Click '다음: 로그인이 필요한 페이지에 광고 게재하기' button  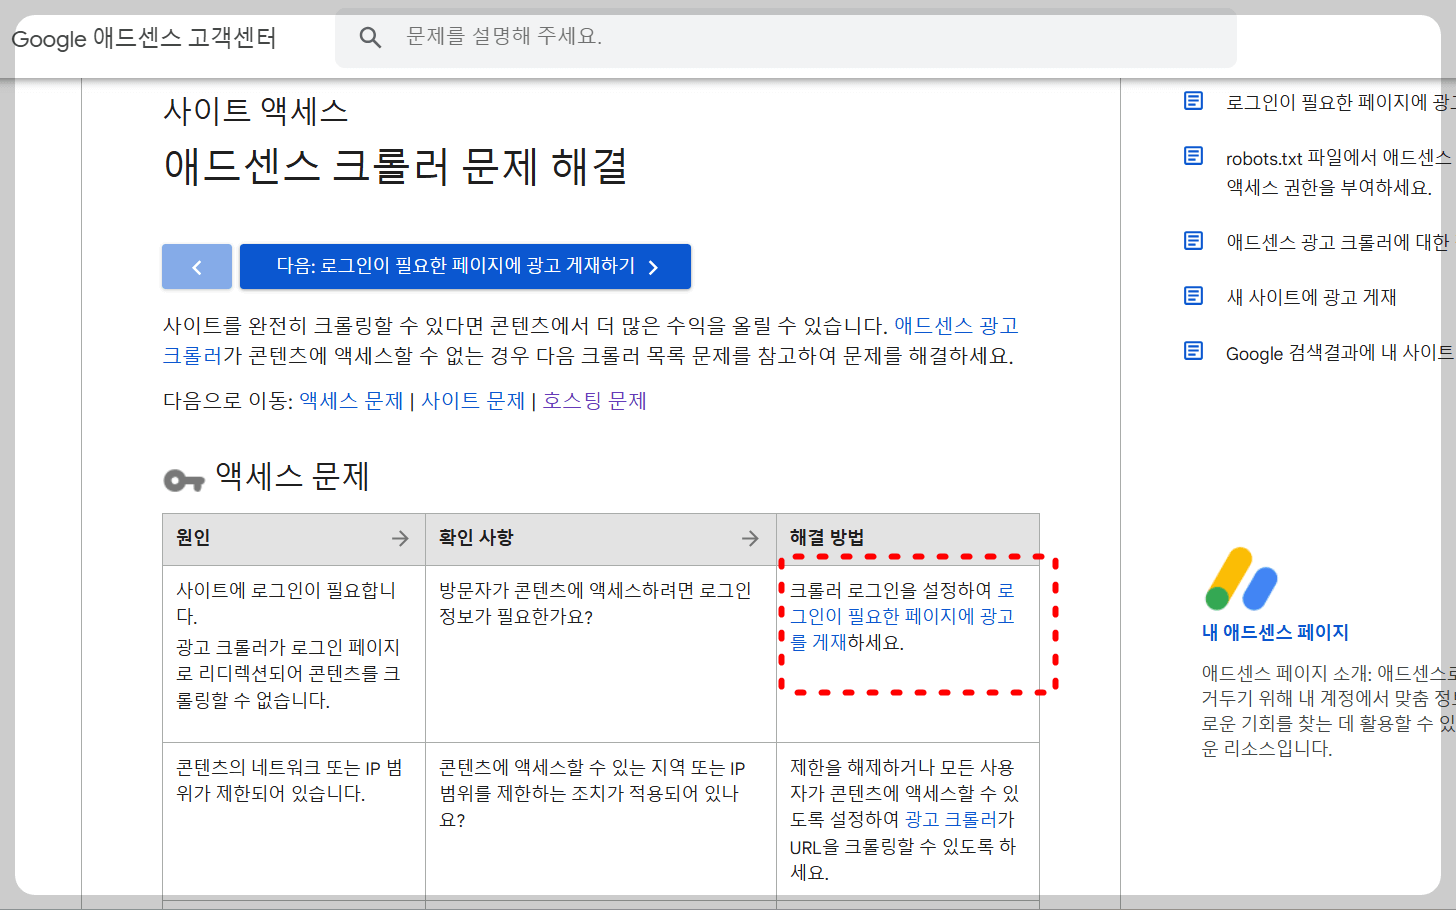pyautogui.click(x=465, y=267)
